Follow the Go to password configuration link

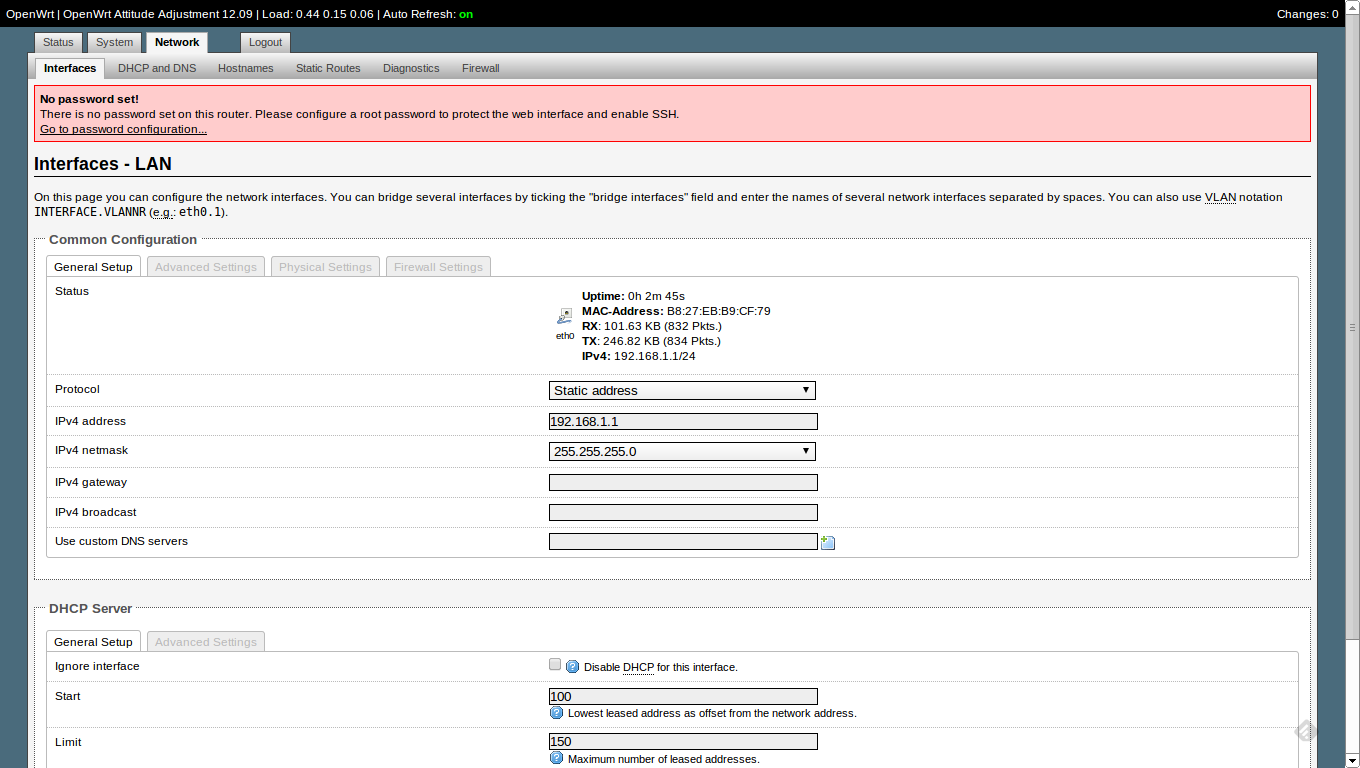point(123,129)
